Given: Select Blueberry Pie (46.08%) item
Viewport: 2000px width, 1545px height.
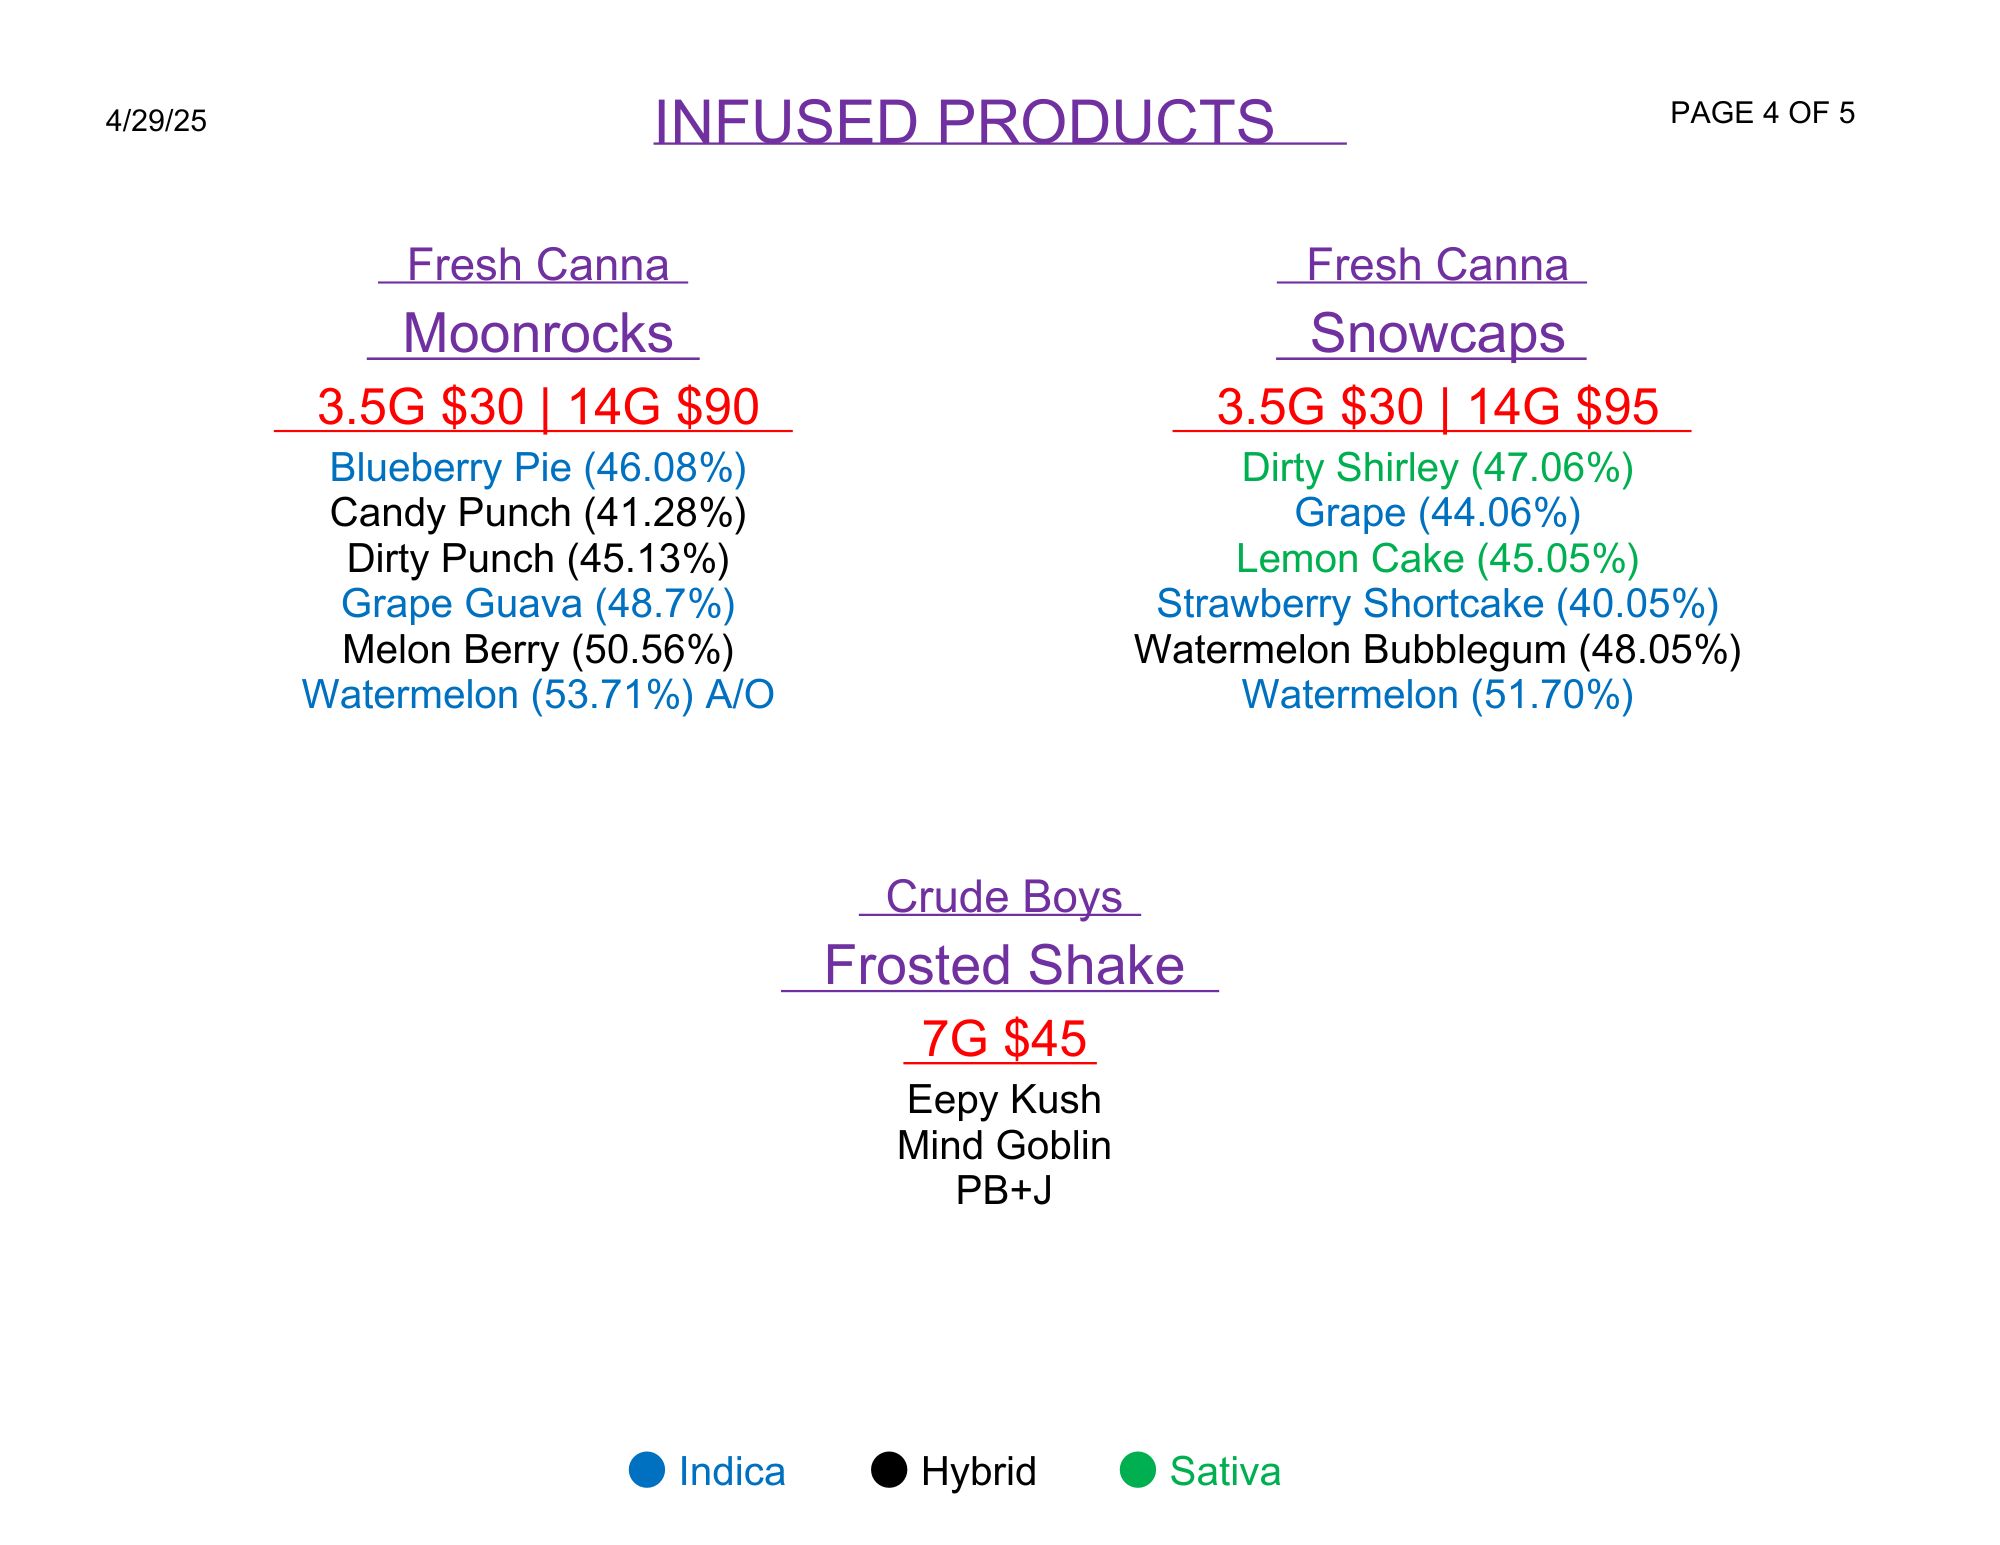Looking at the screenshot, I should [x=538, y=468].
